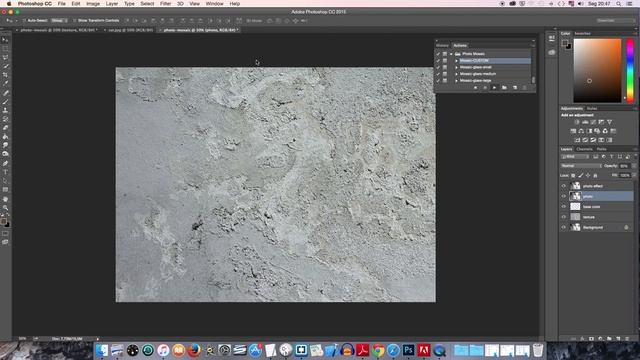Lock all icon in Layers panel
Viewport: 640px width, 360px height.
595,176
